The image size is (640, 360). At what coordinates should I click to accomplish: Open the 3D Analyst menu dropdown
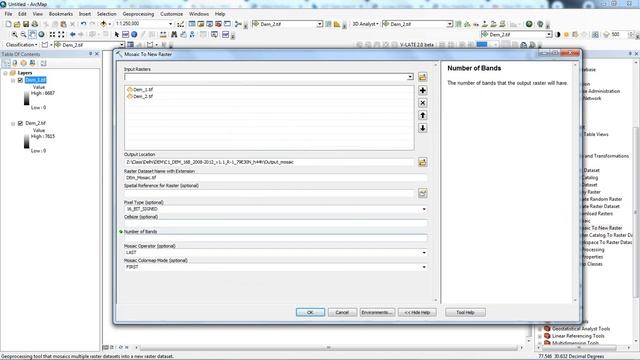tap(365, 24)
